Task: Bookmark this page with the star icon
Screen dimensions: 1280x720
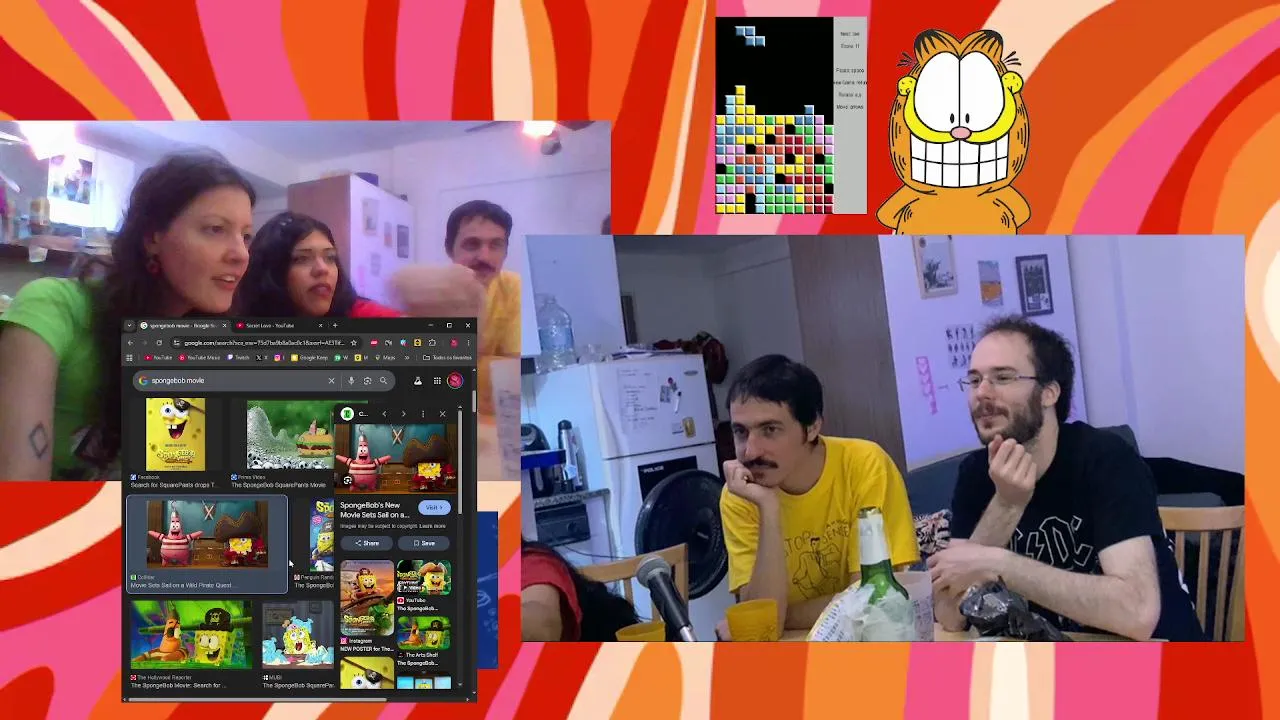Action: pos(353,343)
